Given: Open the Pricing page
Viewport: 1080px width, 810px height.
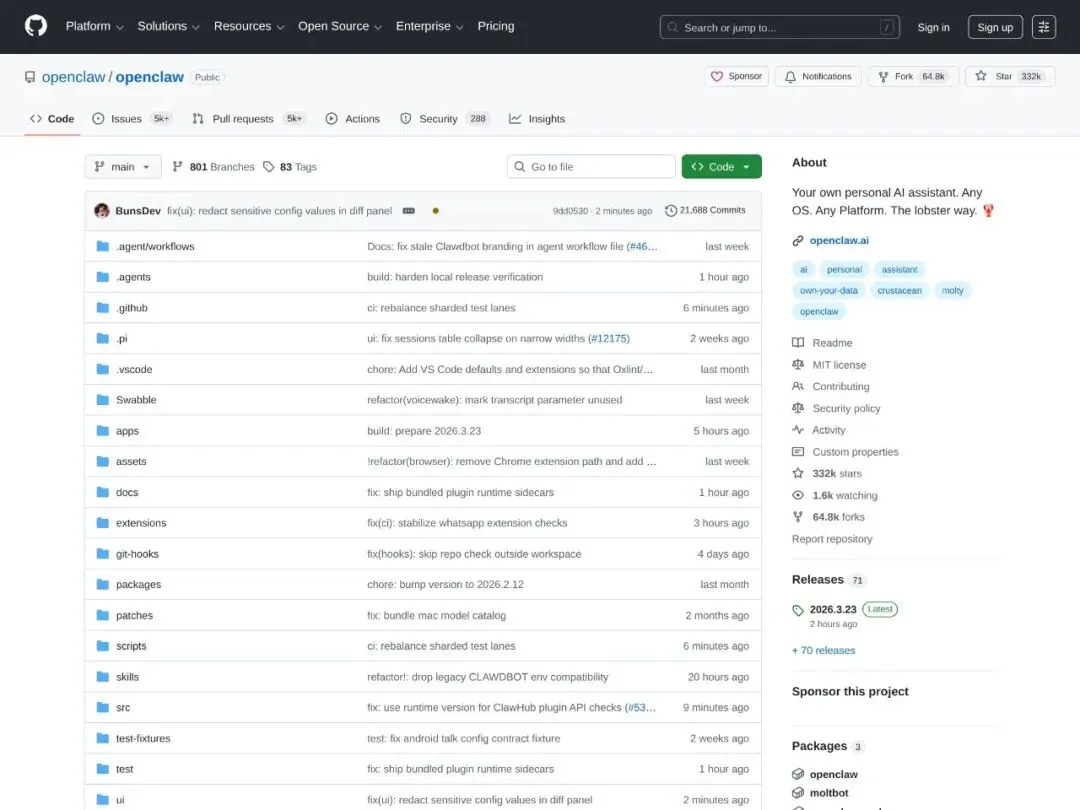Looking at the screenshot, I should 496,26.
